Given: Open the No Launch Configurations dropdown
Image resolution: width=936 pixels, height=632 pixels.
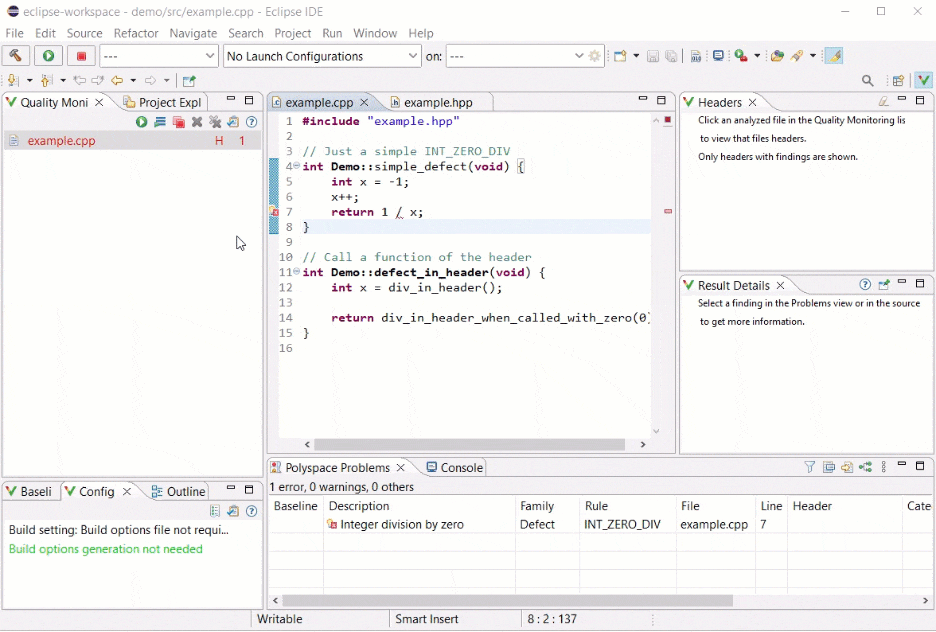Looking at the screenshot, I should [414, 56].
